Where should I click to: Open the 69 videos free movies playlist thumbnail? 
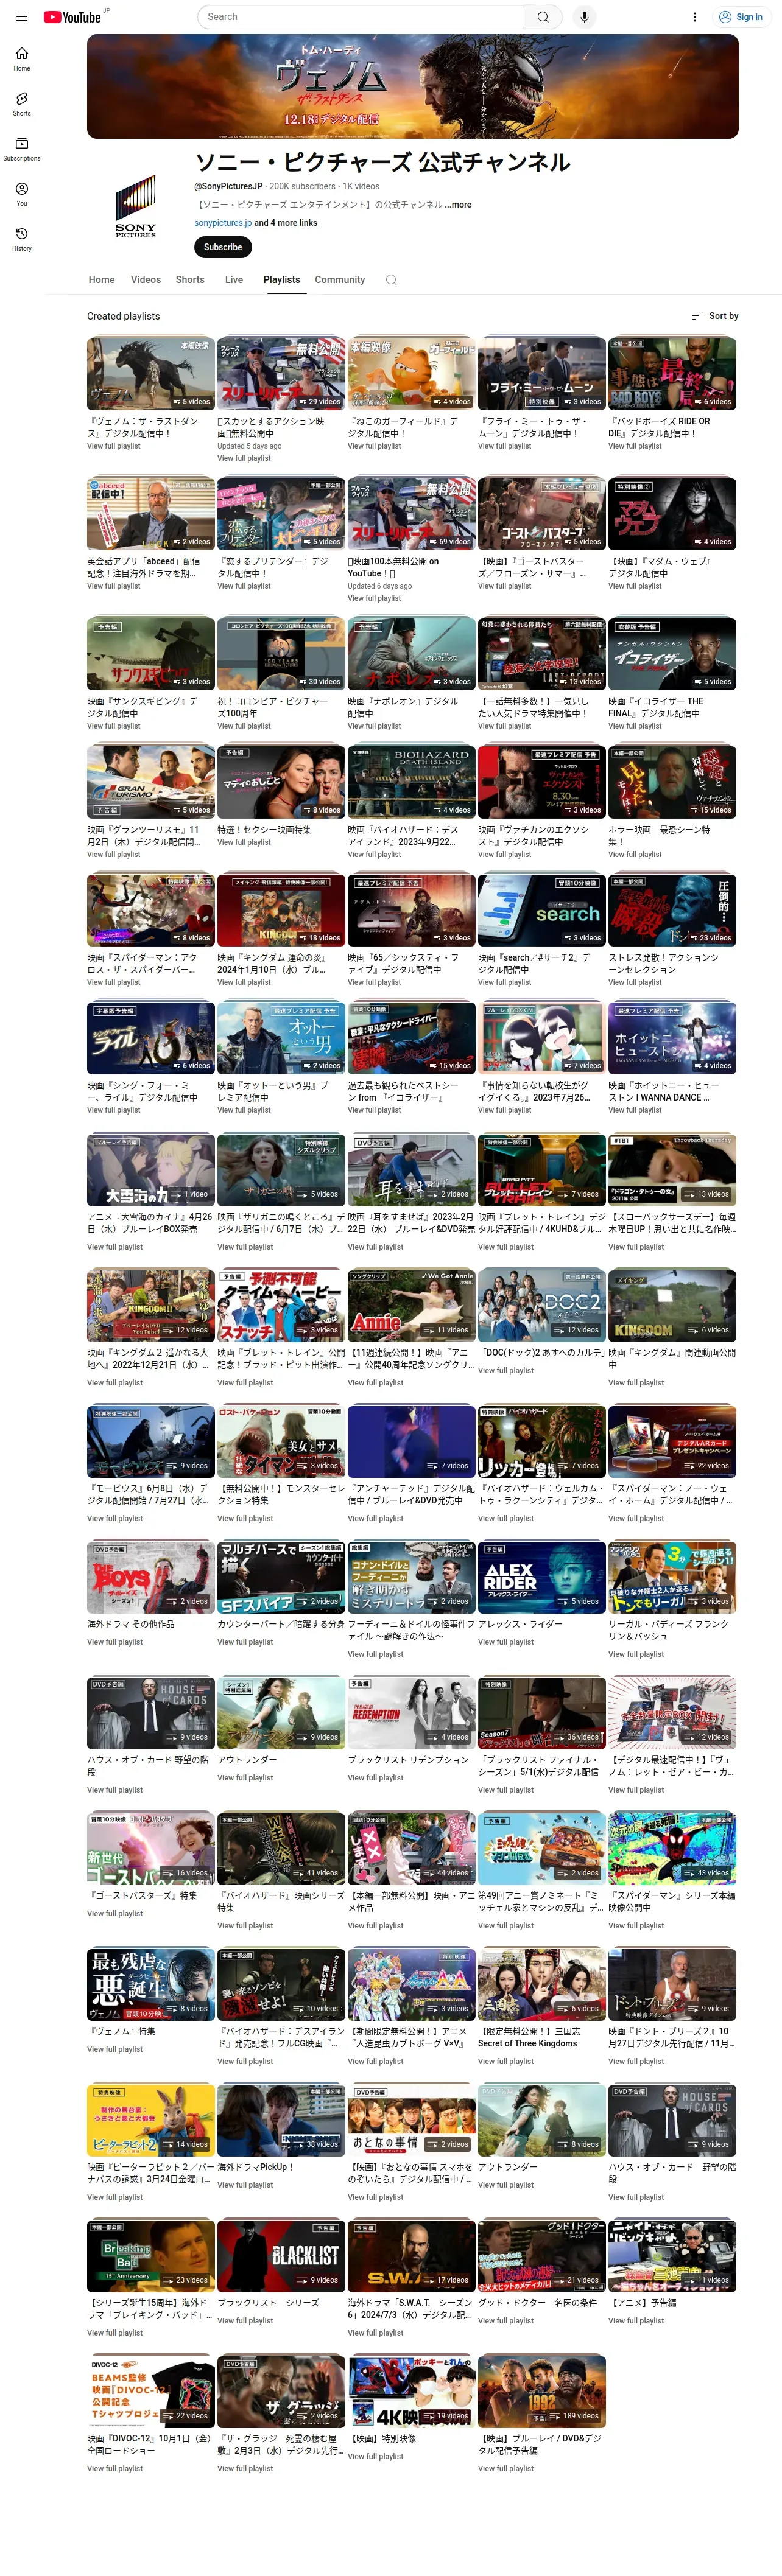point(411,514)
